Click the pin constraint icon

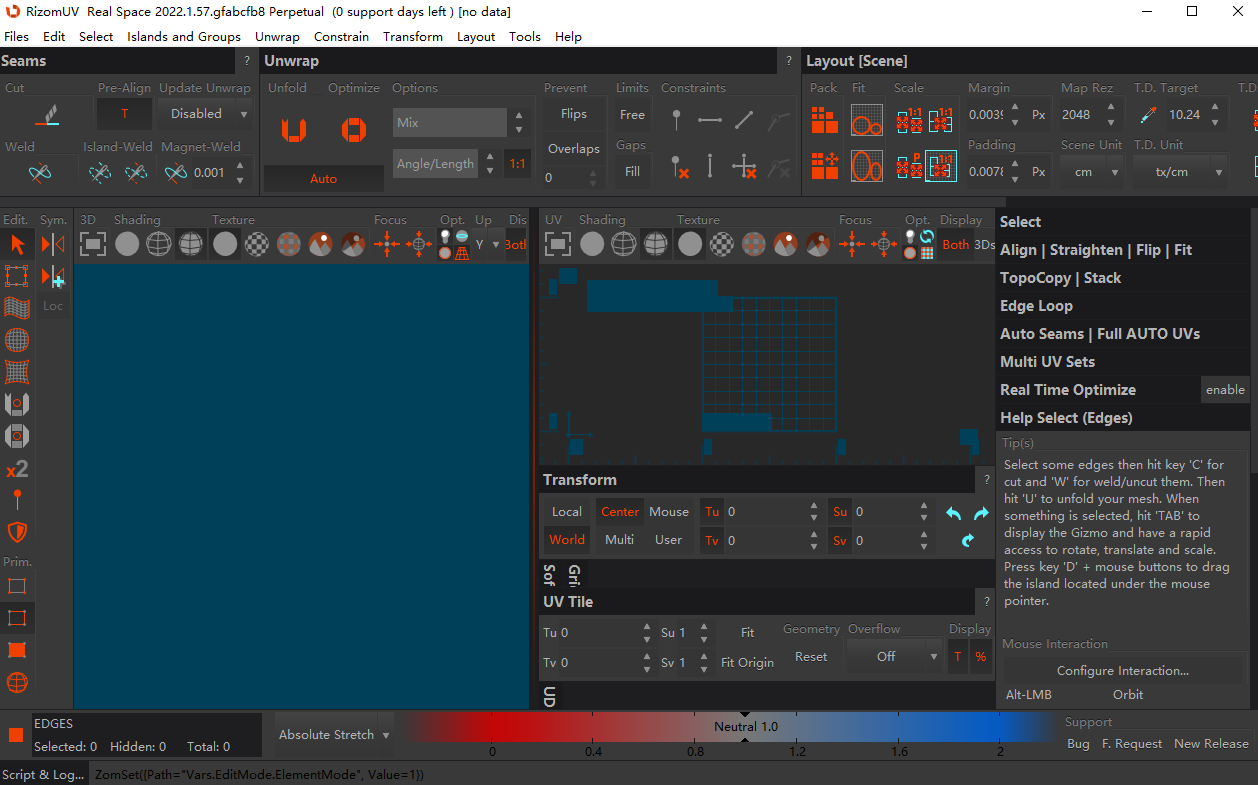pos(677,120)
